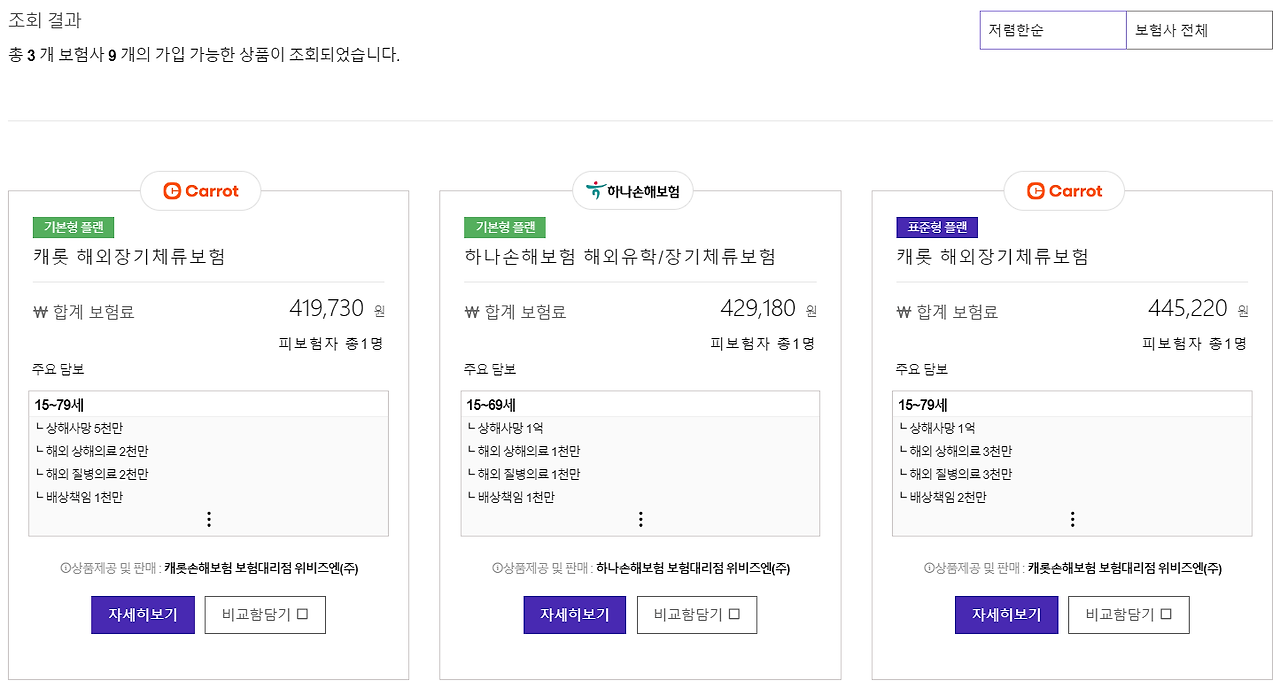Click 자세히보기 on the 하나손해보험 card

[x=574, y=614]
